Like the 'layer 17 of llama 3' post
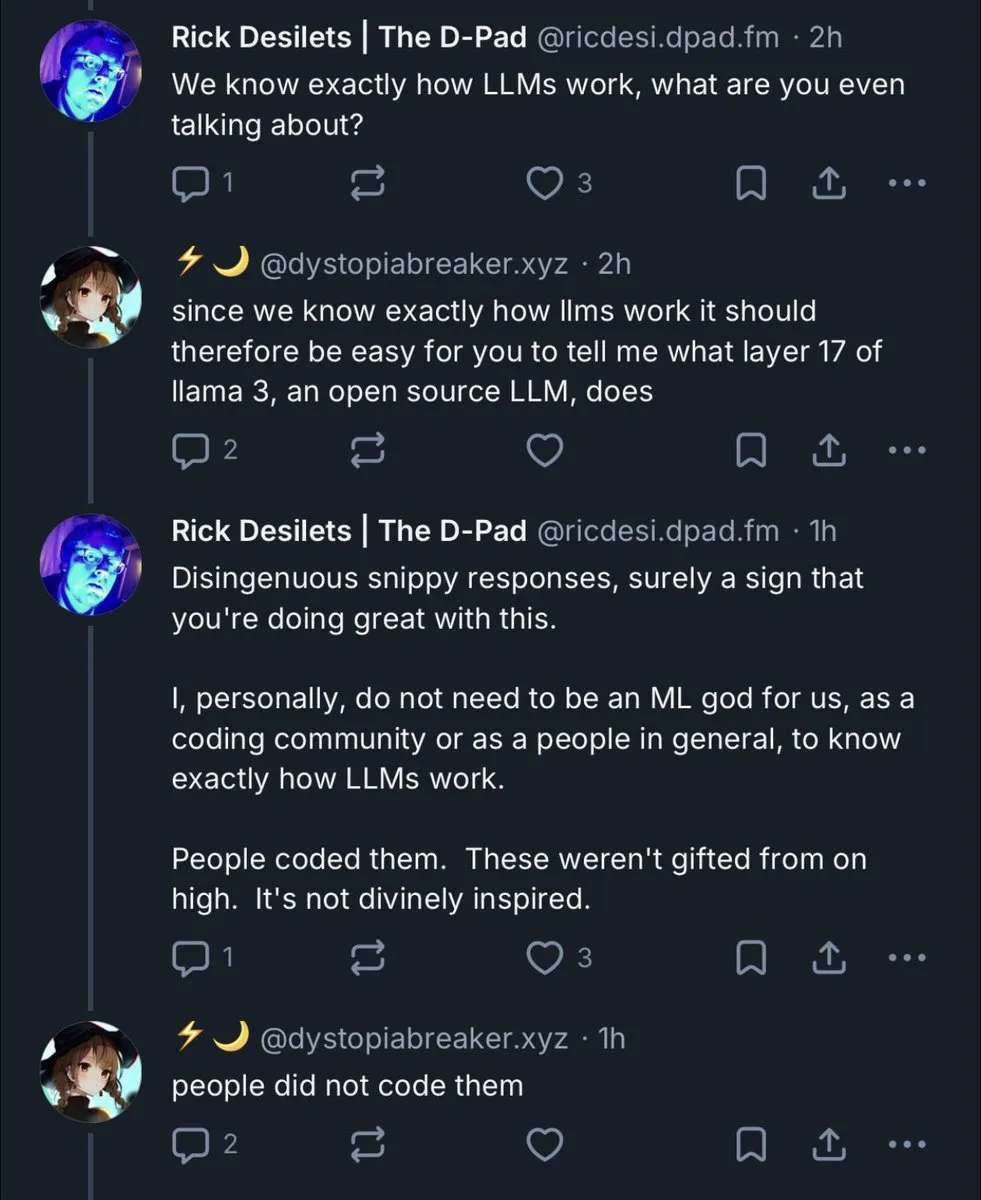981x1200 pixels. [x=544, y=451]
